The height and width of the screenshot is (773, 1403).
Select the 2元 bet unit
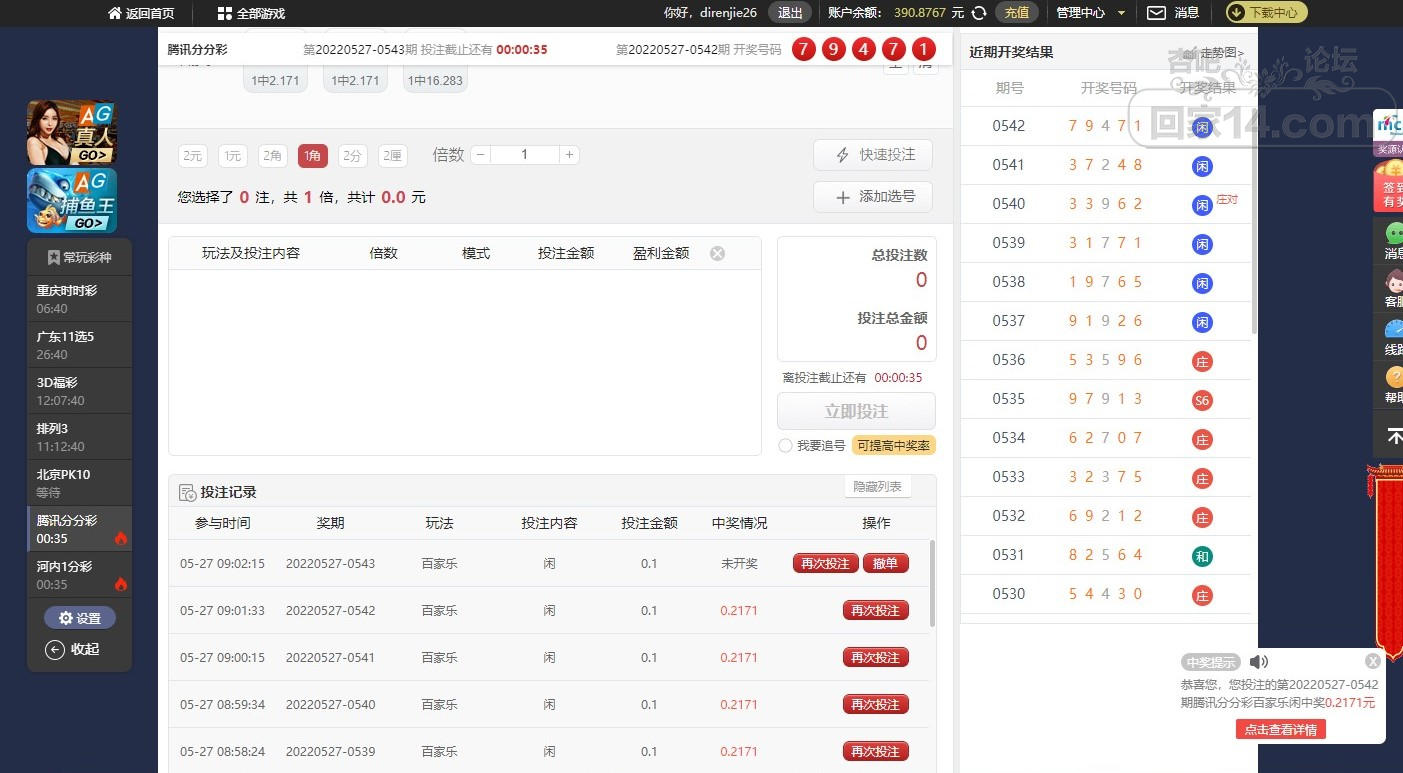pyautogui.click(x=192, y=156)
